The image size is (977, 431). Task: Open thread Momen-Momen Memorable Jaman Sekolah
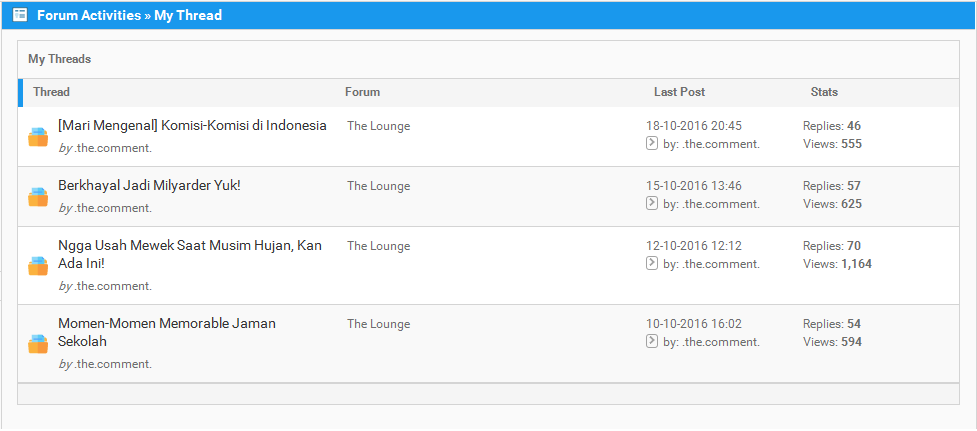coord(167,333)
